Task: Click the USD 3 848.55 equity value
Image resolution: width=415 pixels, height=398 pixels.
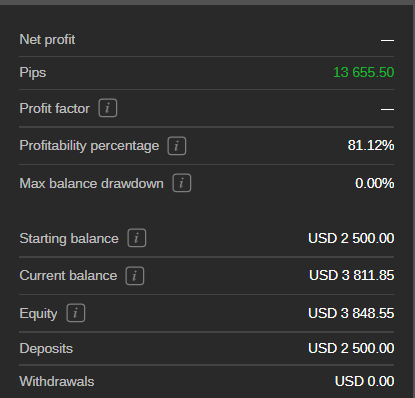Action: point(351,313)
